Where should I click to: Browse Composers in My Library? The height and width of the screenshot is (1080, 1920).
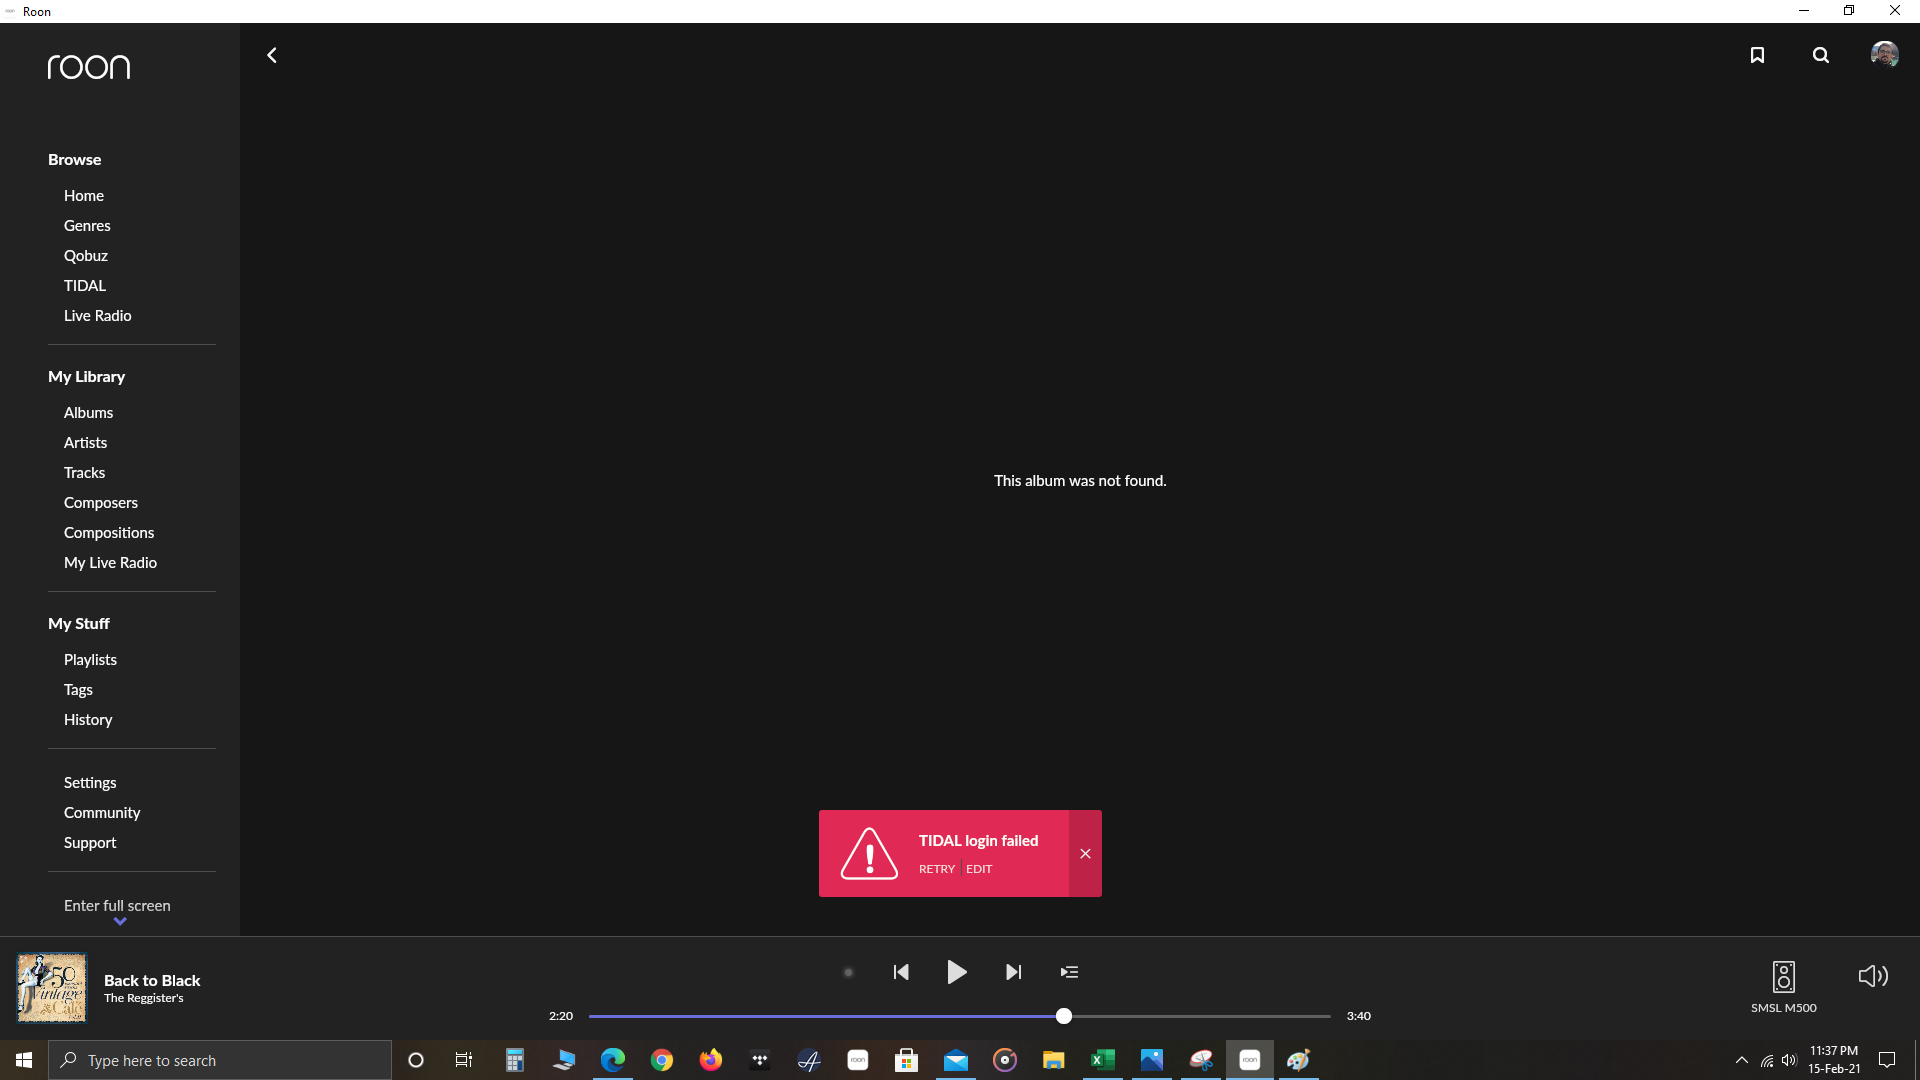pos(101,503)
